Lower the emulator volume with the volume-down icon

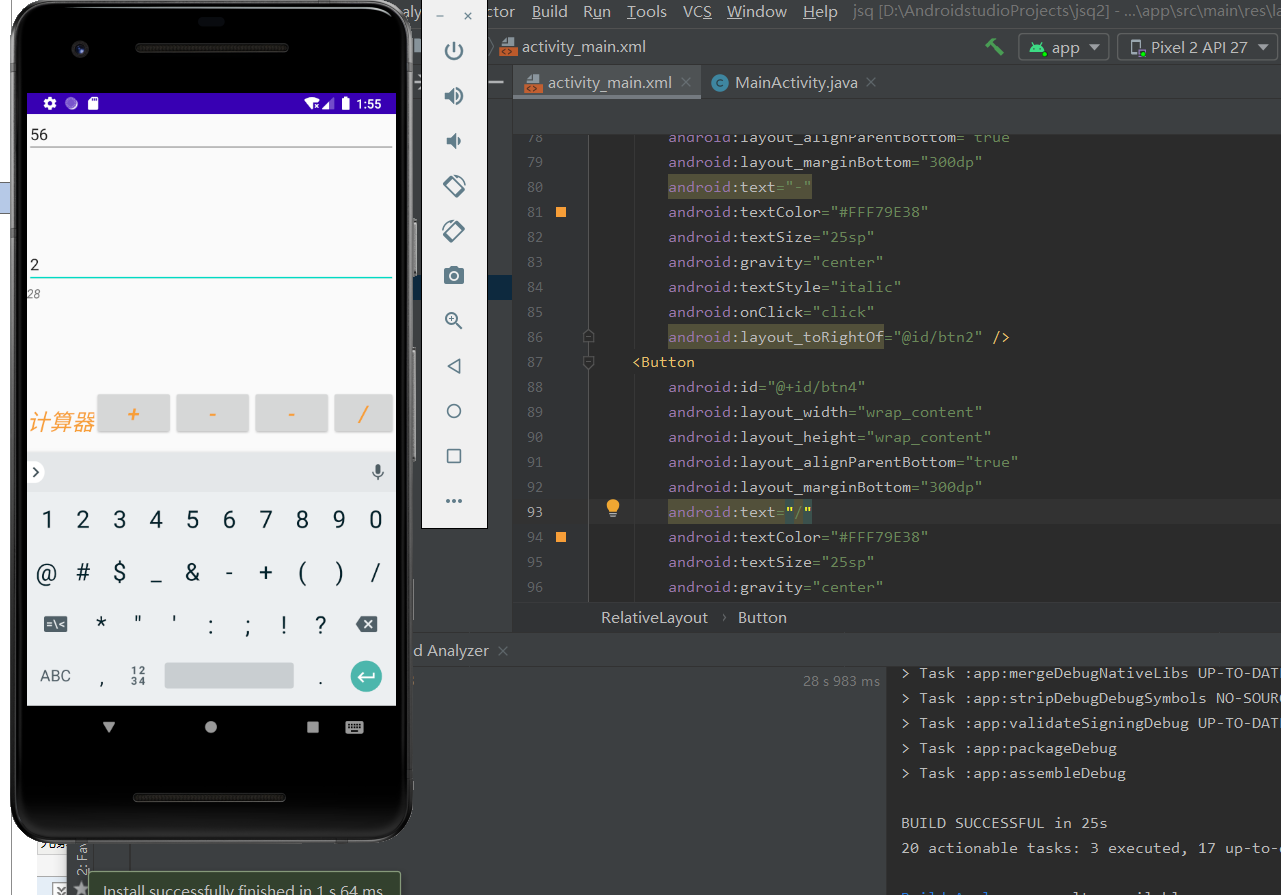pos(454,141)
